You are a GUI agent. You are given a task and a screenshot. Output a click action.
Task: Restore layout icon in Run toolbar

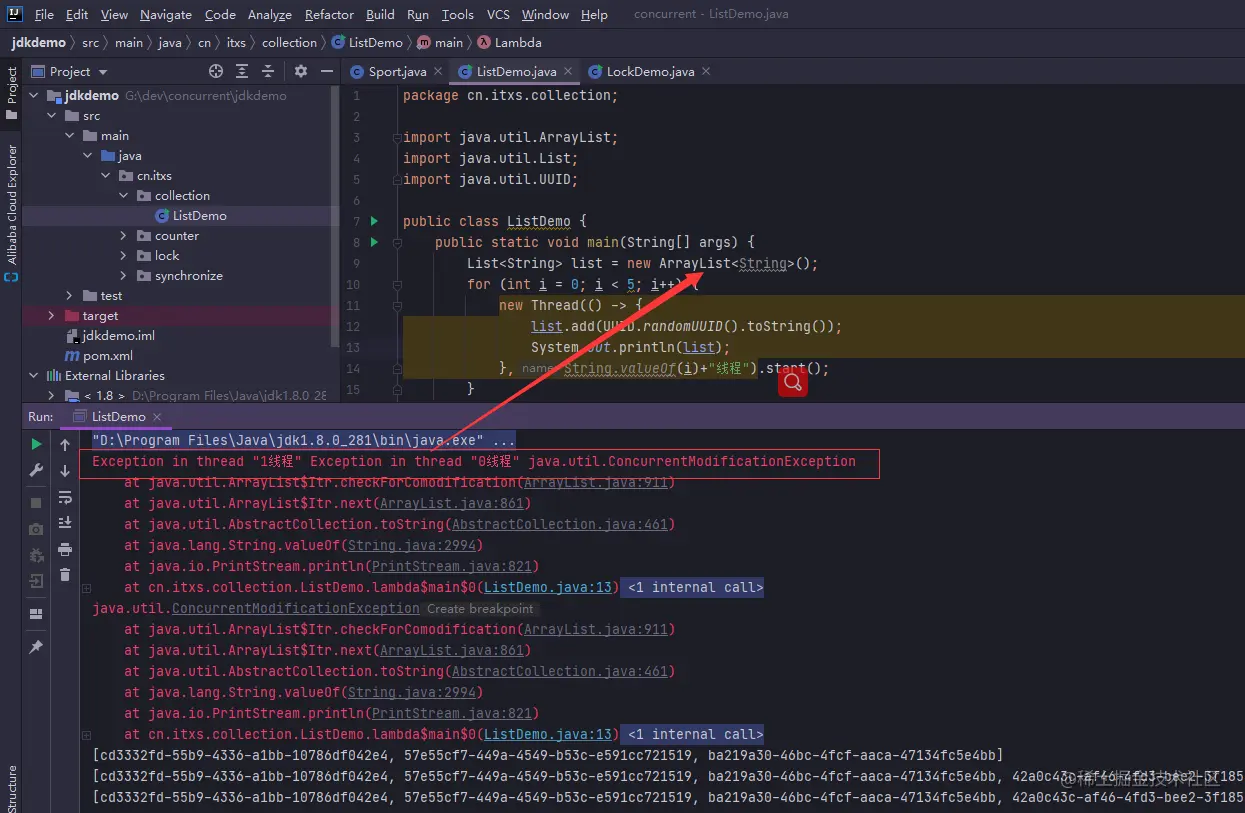pos(36,614)
